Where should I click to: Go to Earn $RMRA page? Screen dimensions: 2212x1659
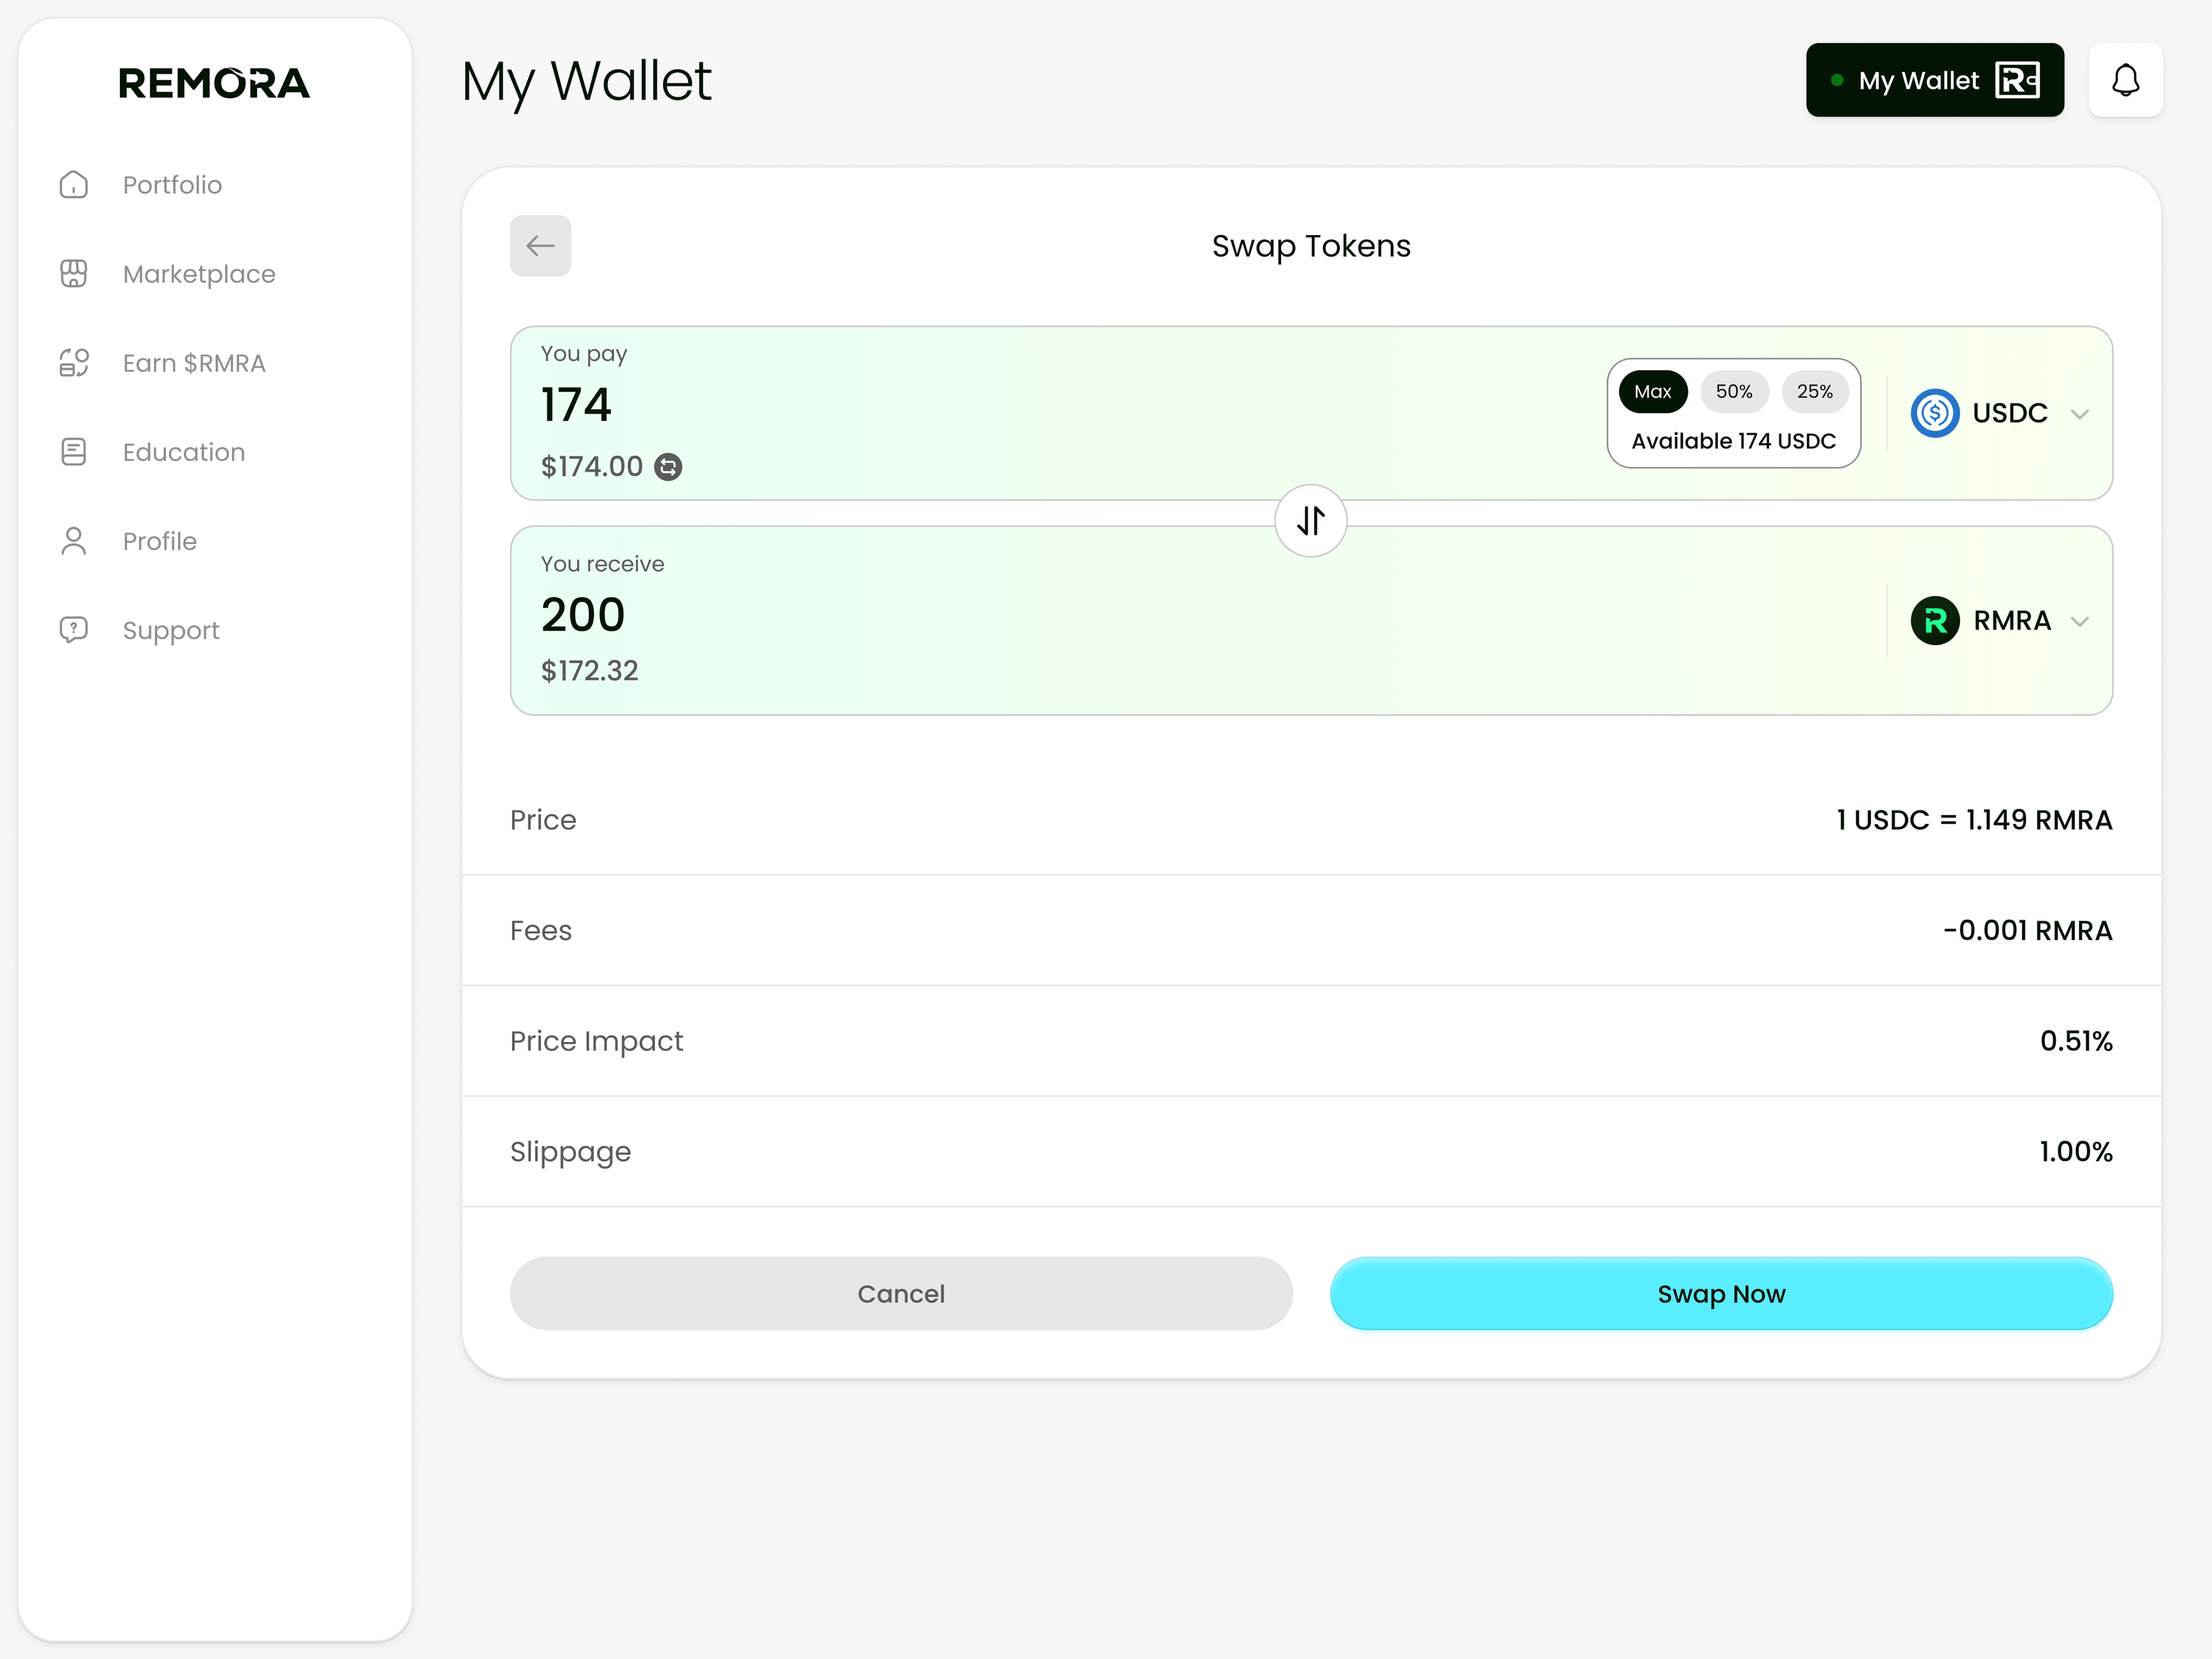coord(194,363)
